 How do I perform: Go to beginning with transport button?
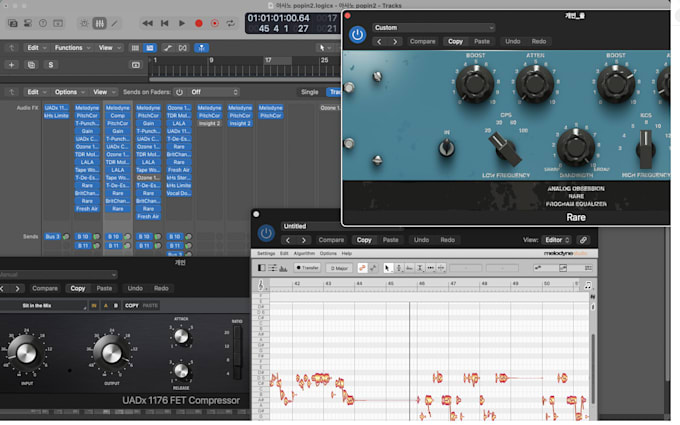164,23
